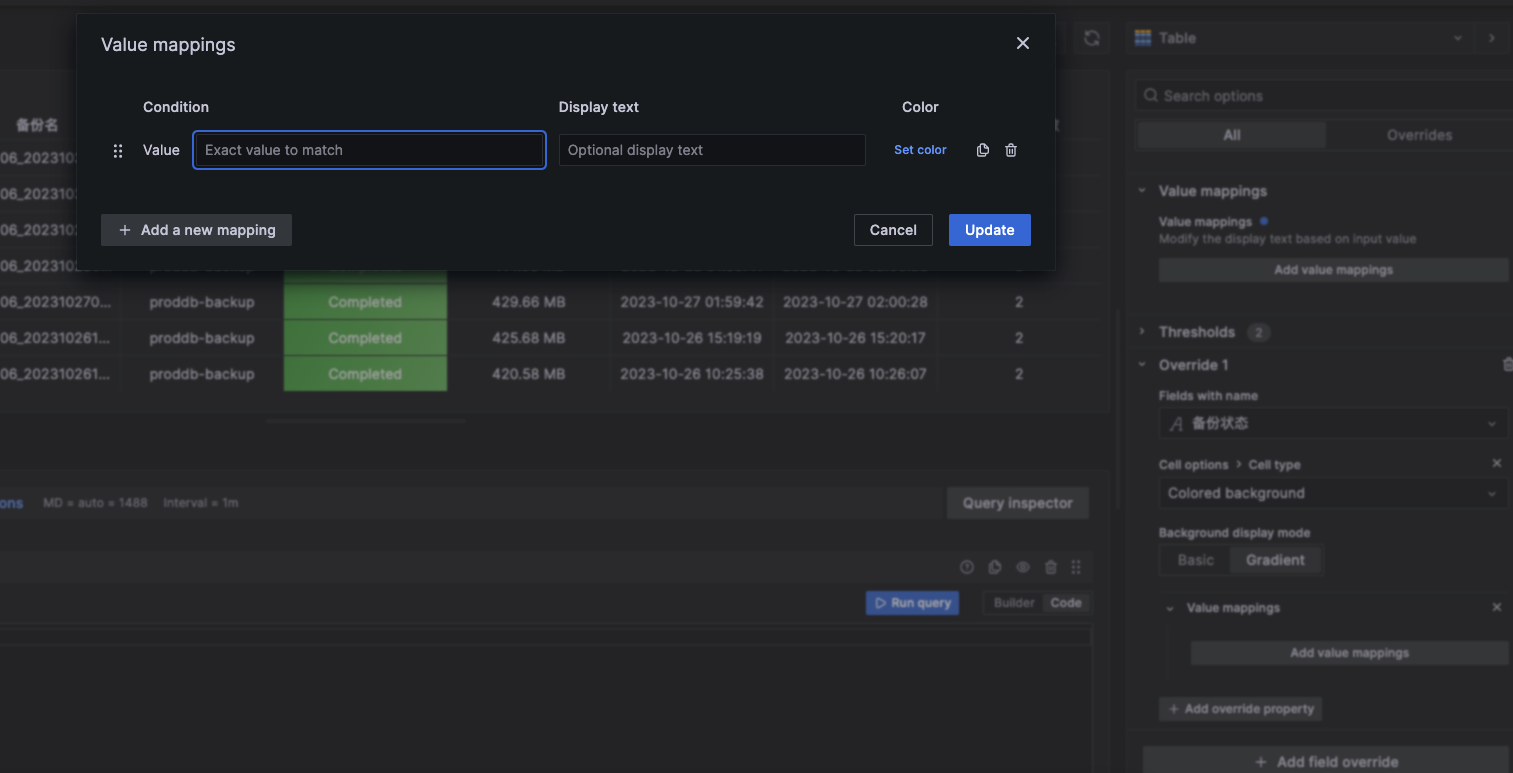The width and height of the screenshot is (1513, 773).
Task: Select Basic background display mode
Action: point(1195,560)
